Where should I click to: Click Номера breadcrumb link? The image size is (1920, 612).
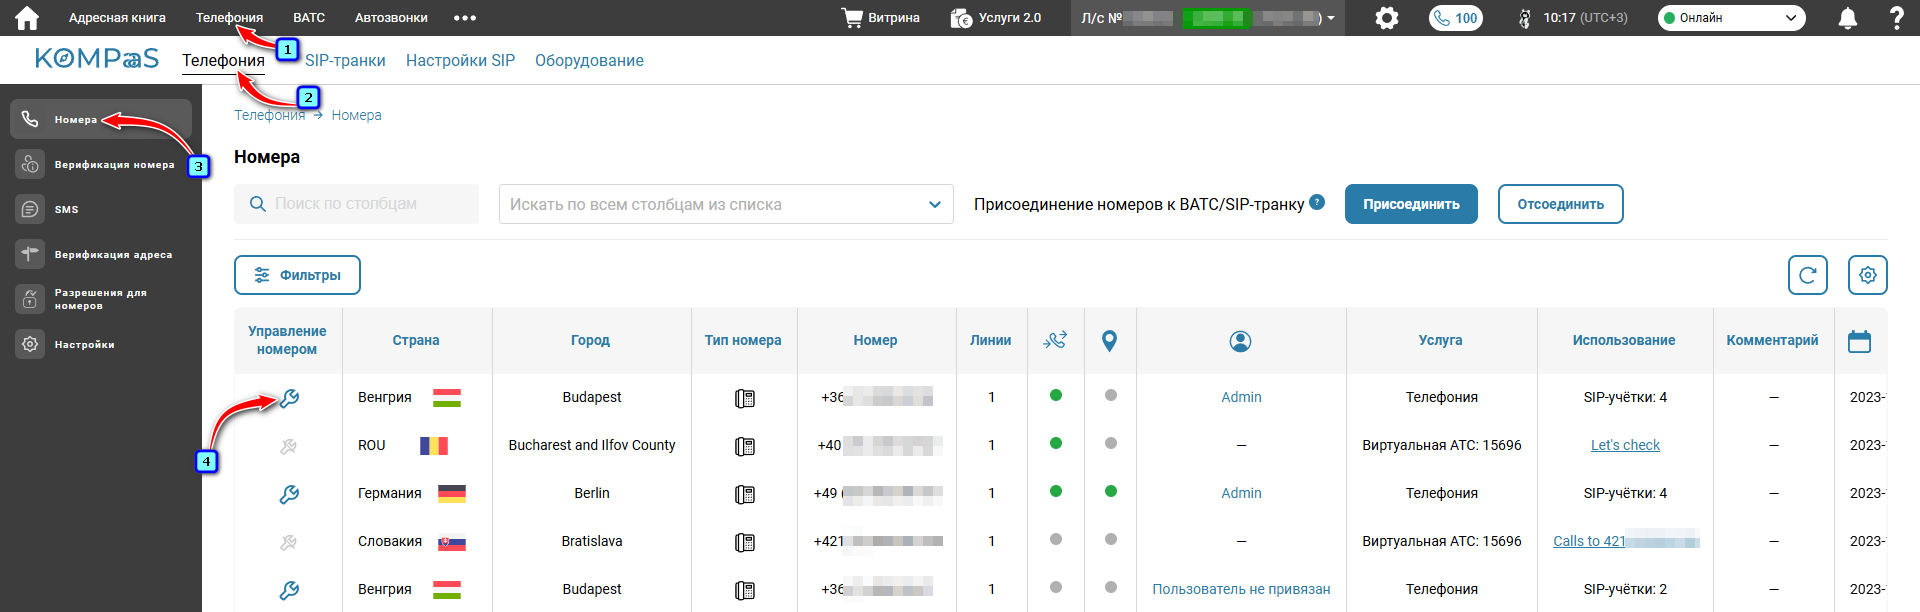356,115
